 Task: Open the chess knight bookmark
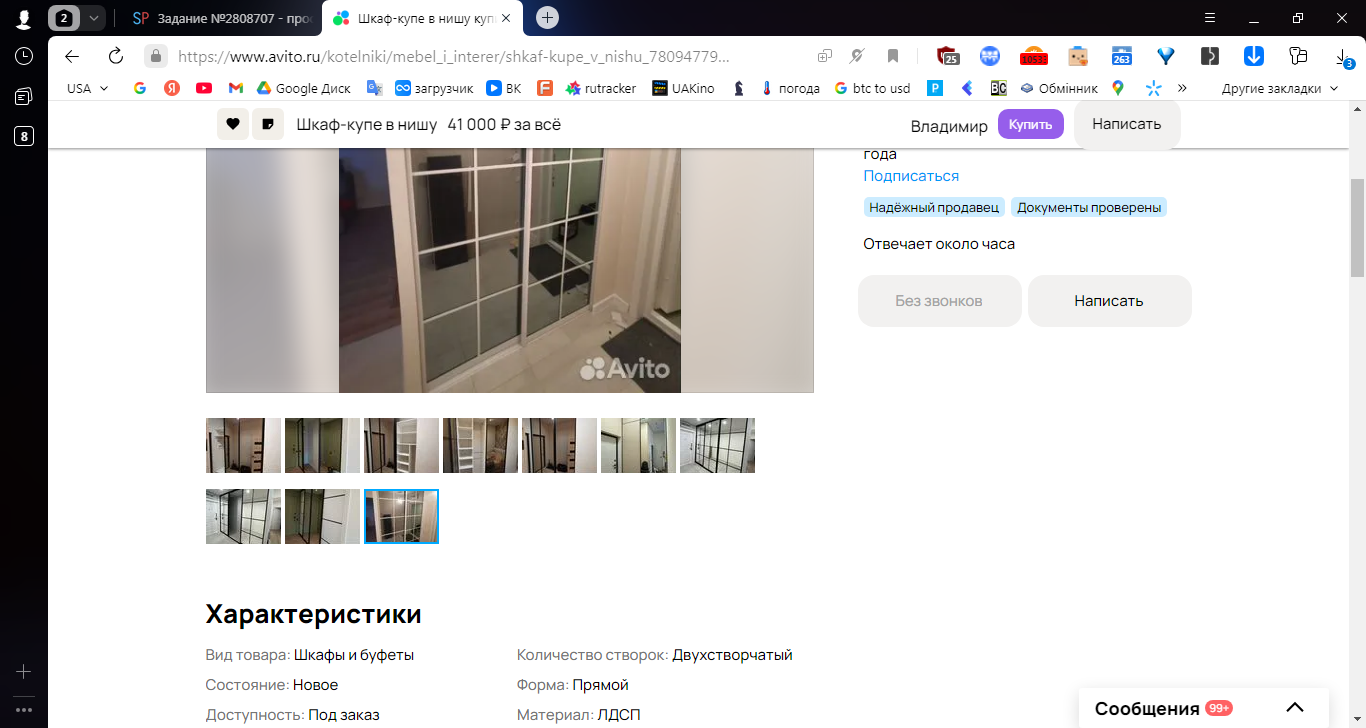739,88
